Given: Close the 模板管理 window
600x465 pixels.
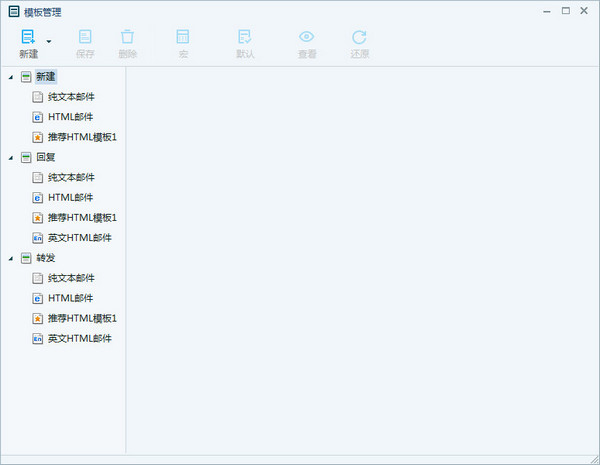Looking at the screenshot, I should click(584, 11).
